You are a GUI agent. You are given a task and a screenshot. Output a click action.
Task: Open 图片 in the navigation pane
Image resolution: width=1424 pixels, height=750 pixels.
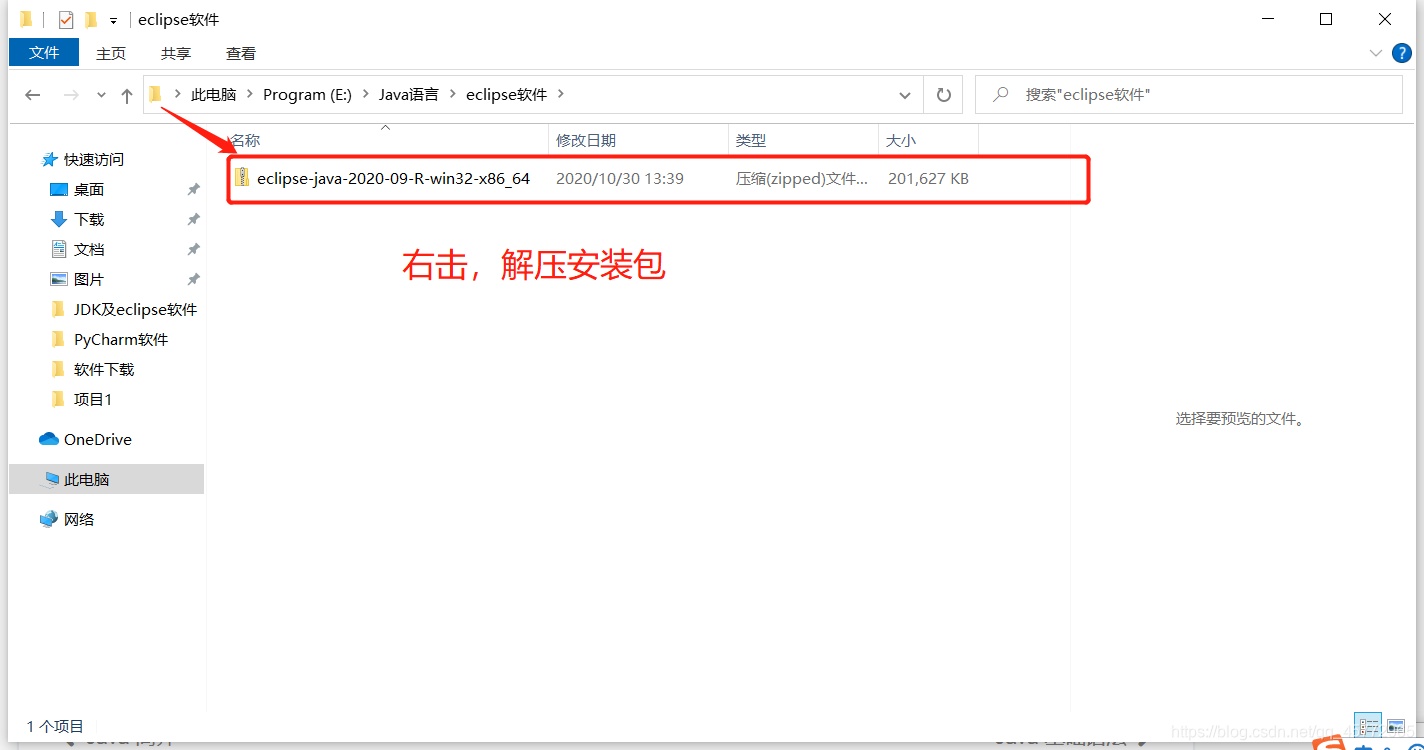89,280
